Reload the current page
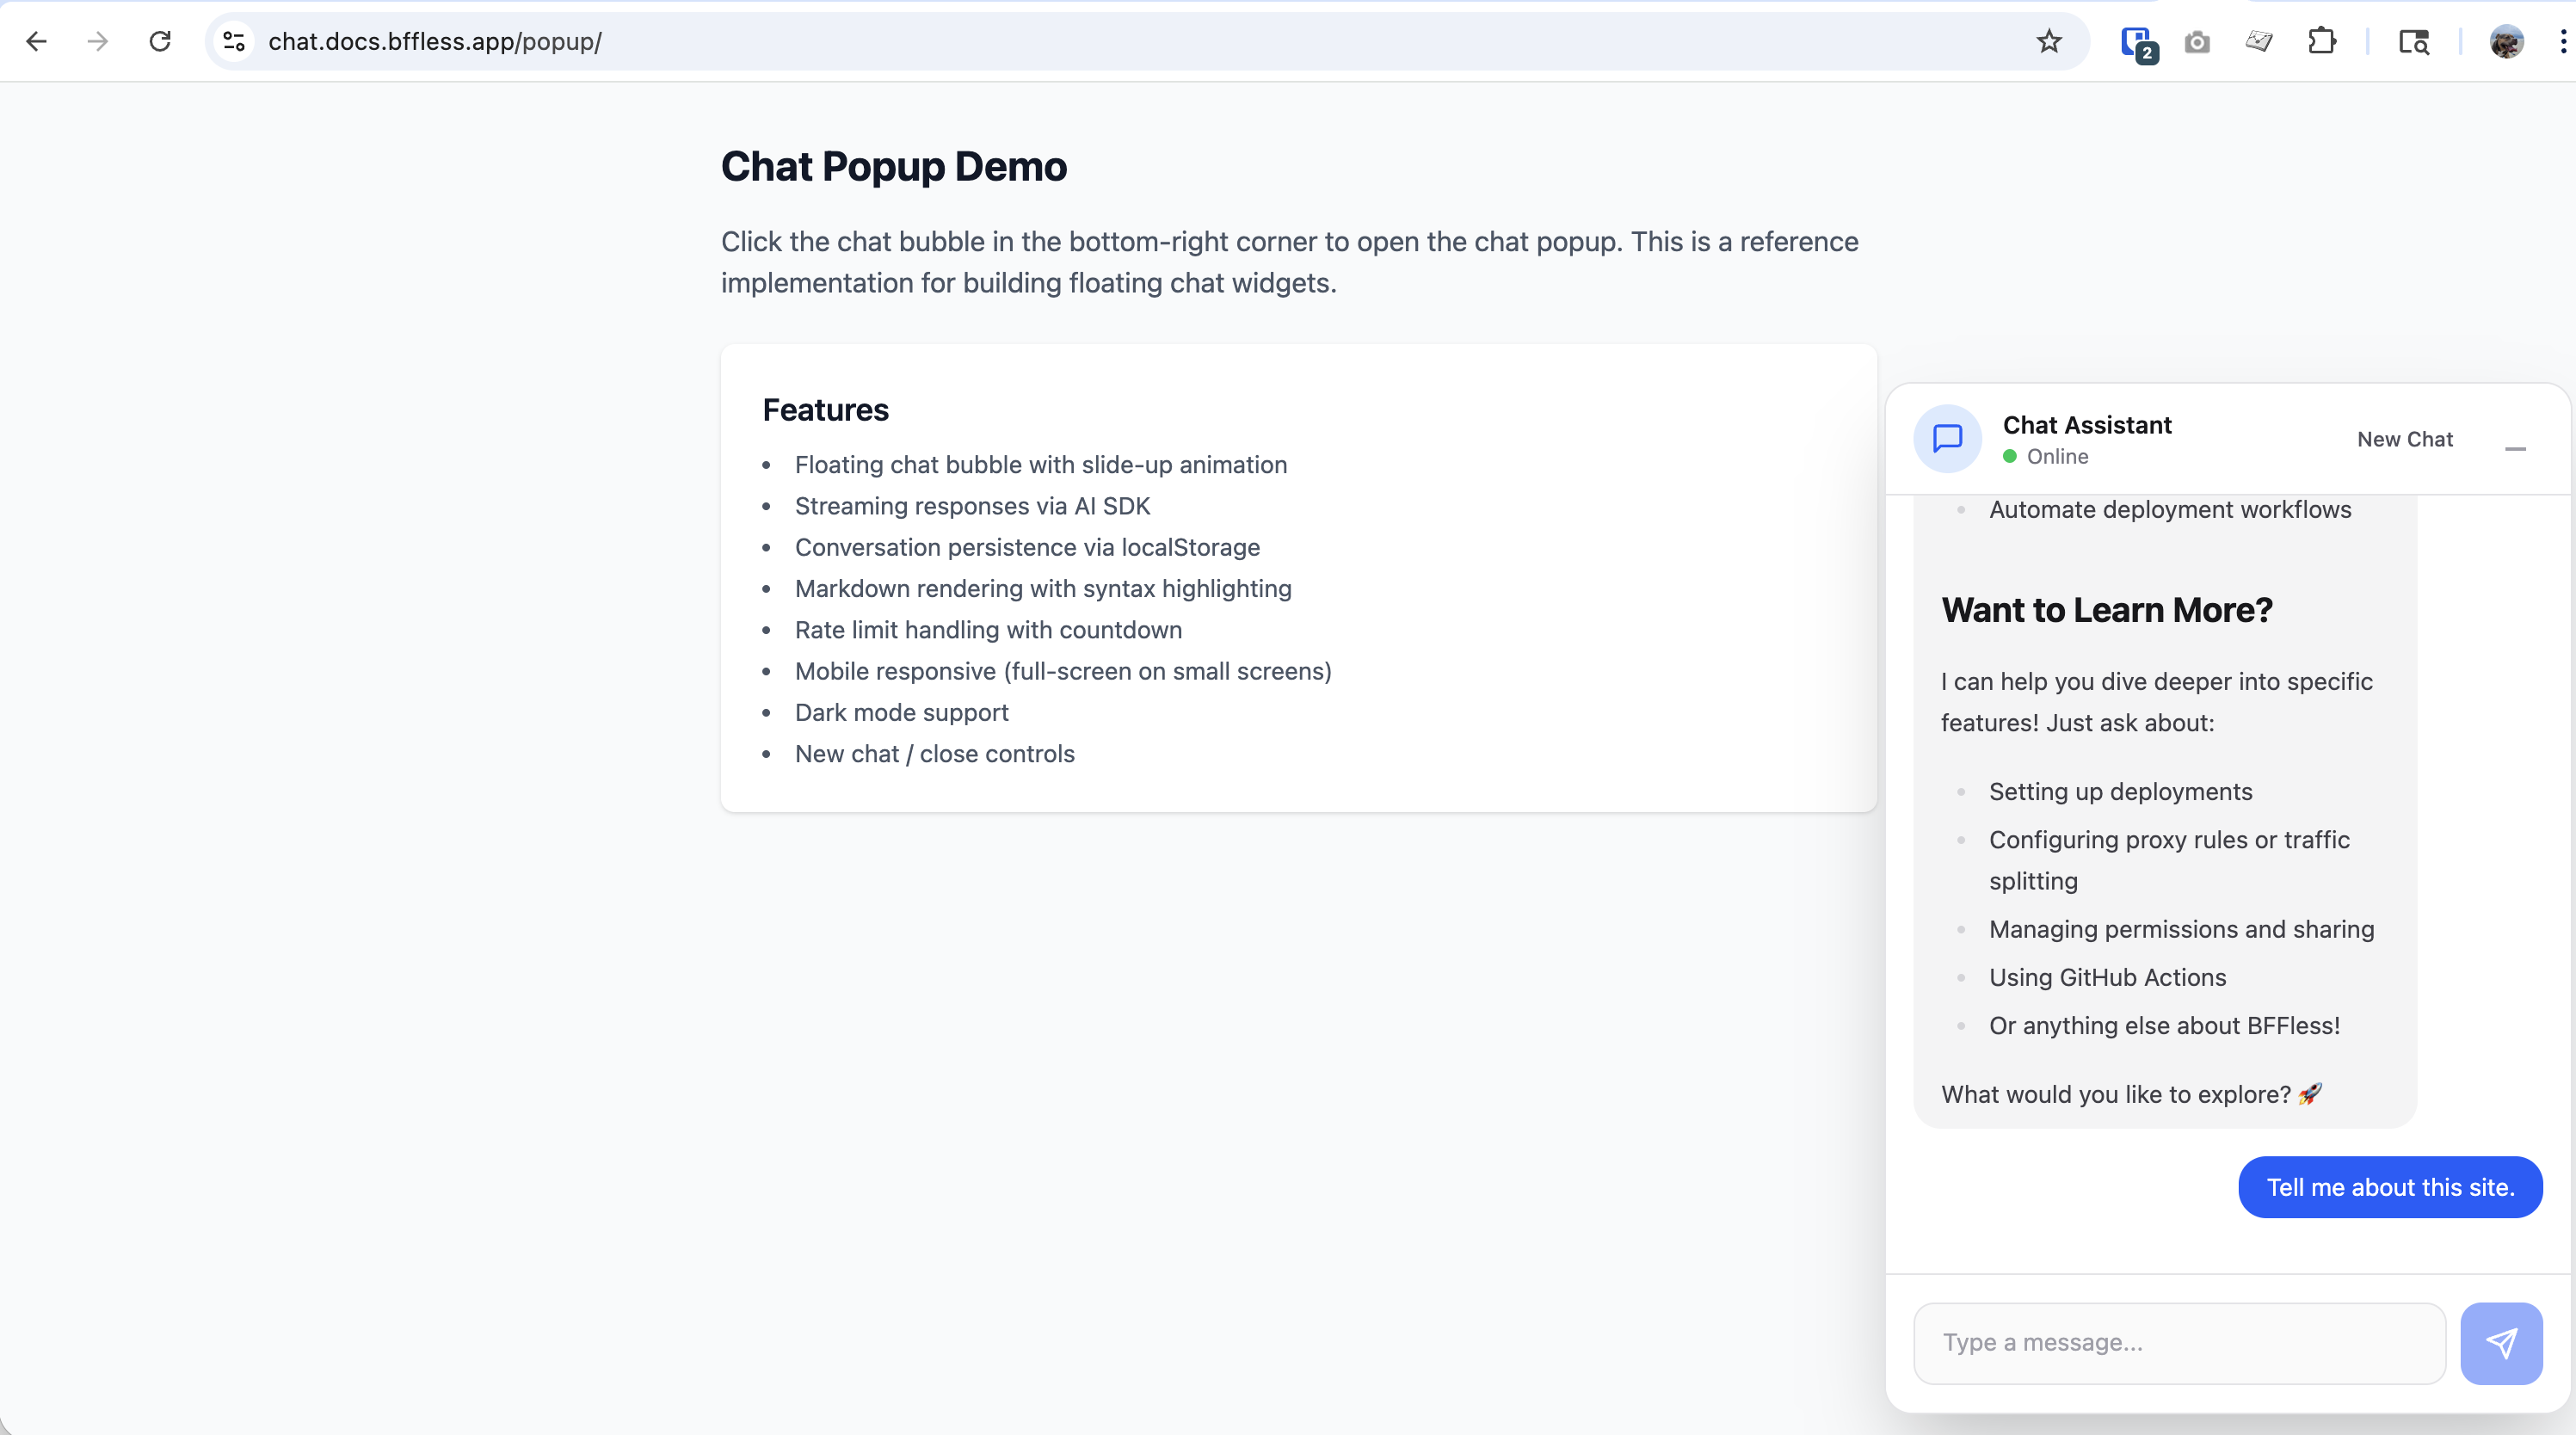The width and height of the screenshot is (2576, 1435). pos(160,41)
